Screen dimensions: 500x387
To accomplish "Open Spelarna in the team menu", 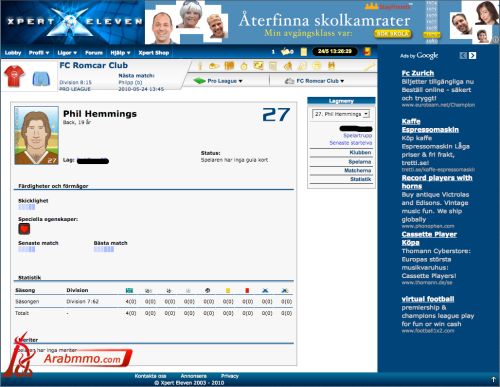I will pyautogui.click(x=360, y=162).
